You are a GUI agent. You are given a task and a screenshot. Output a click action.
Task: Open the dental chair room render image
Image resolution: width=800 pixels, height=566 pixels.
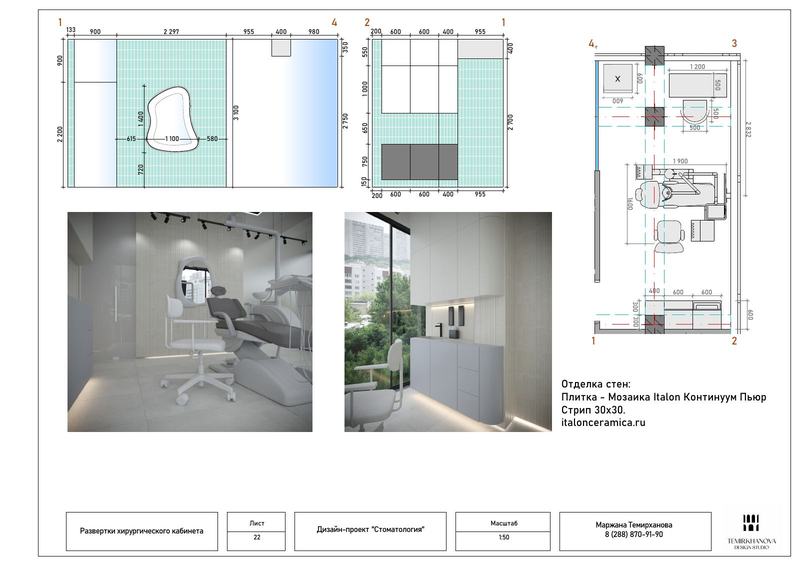pos(190,322)
